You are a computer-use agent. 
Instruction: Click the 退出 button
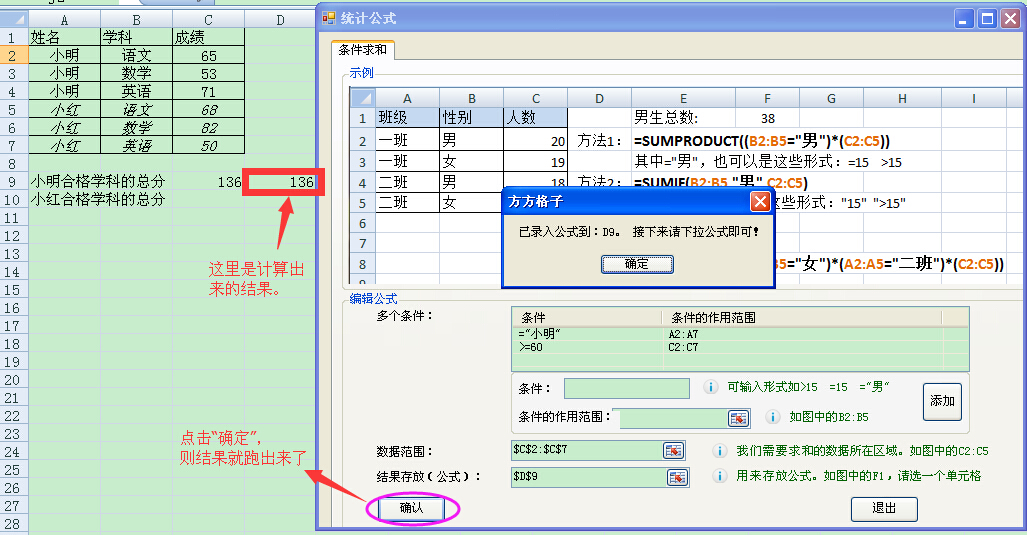883,508
